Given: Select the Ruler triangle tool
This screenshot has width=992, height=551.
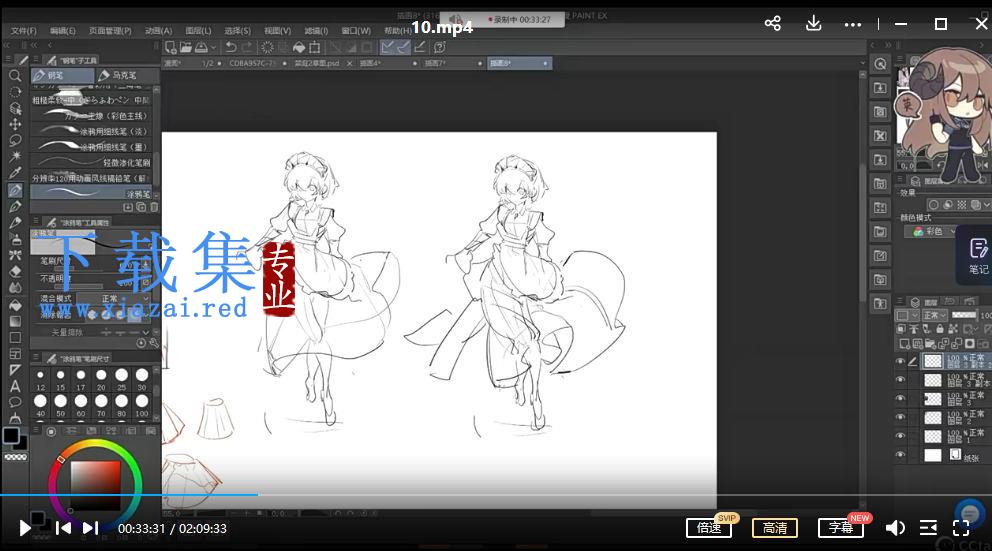Looking at the screenshot, I should pos(15,370).
